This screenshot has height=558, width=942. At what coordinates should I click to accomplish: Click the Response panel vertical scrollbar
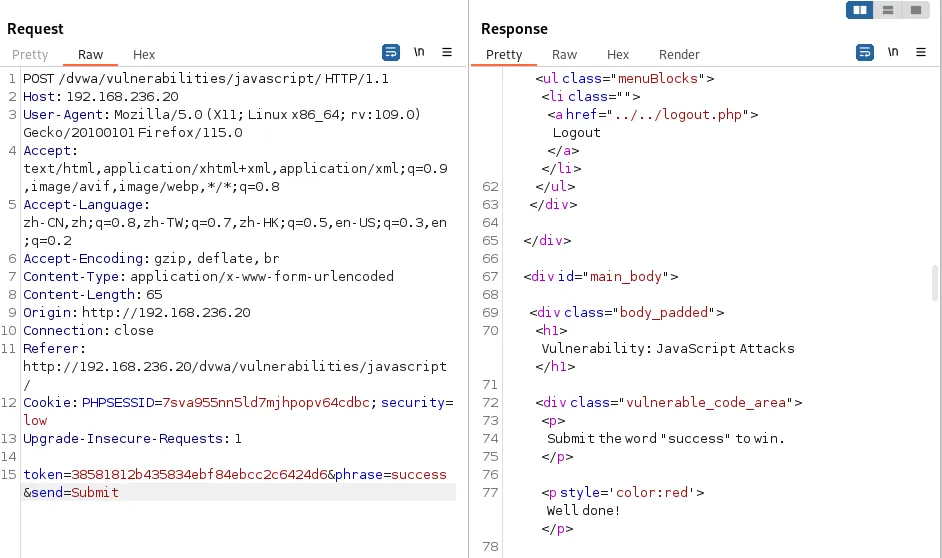935,300
